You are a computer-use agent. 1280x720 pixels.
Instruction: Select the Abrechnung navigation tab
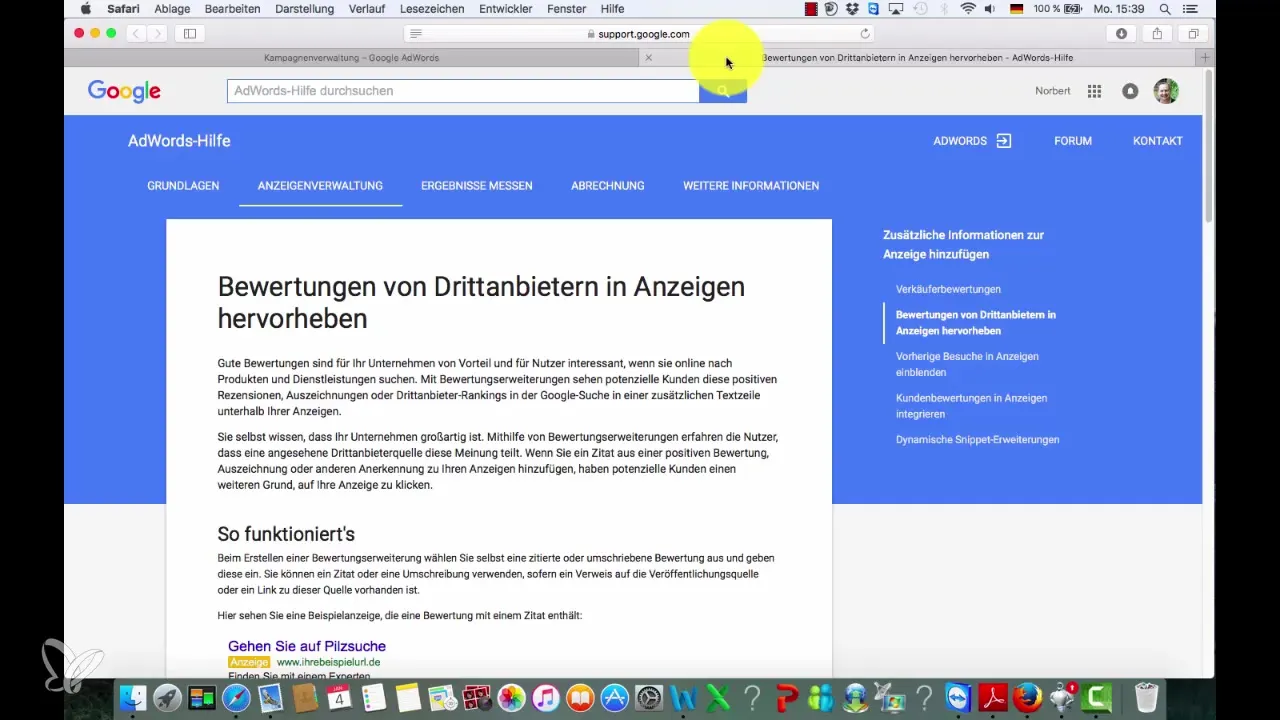(608, 186)
